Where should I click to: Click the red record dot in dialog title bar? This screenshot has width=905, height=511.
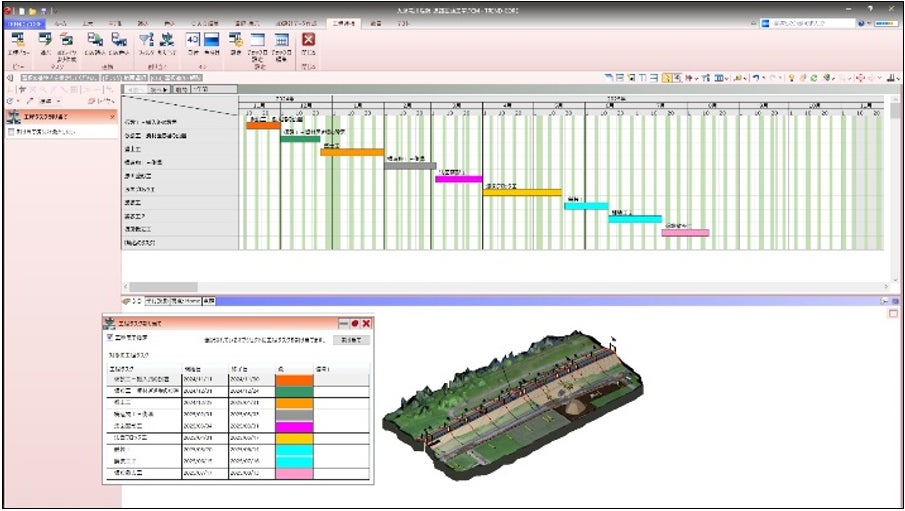354,324
